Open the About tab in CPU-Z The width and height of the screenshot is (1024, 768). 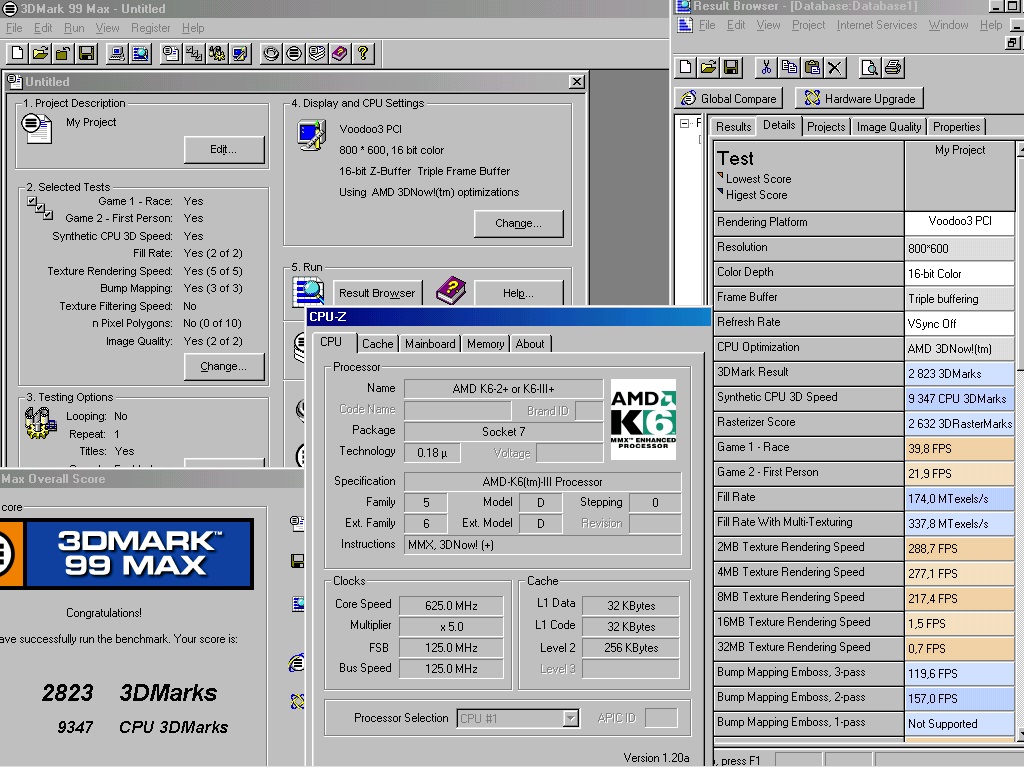coord(530,344)
